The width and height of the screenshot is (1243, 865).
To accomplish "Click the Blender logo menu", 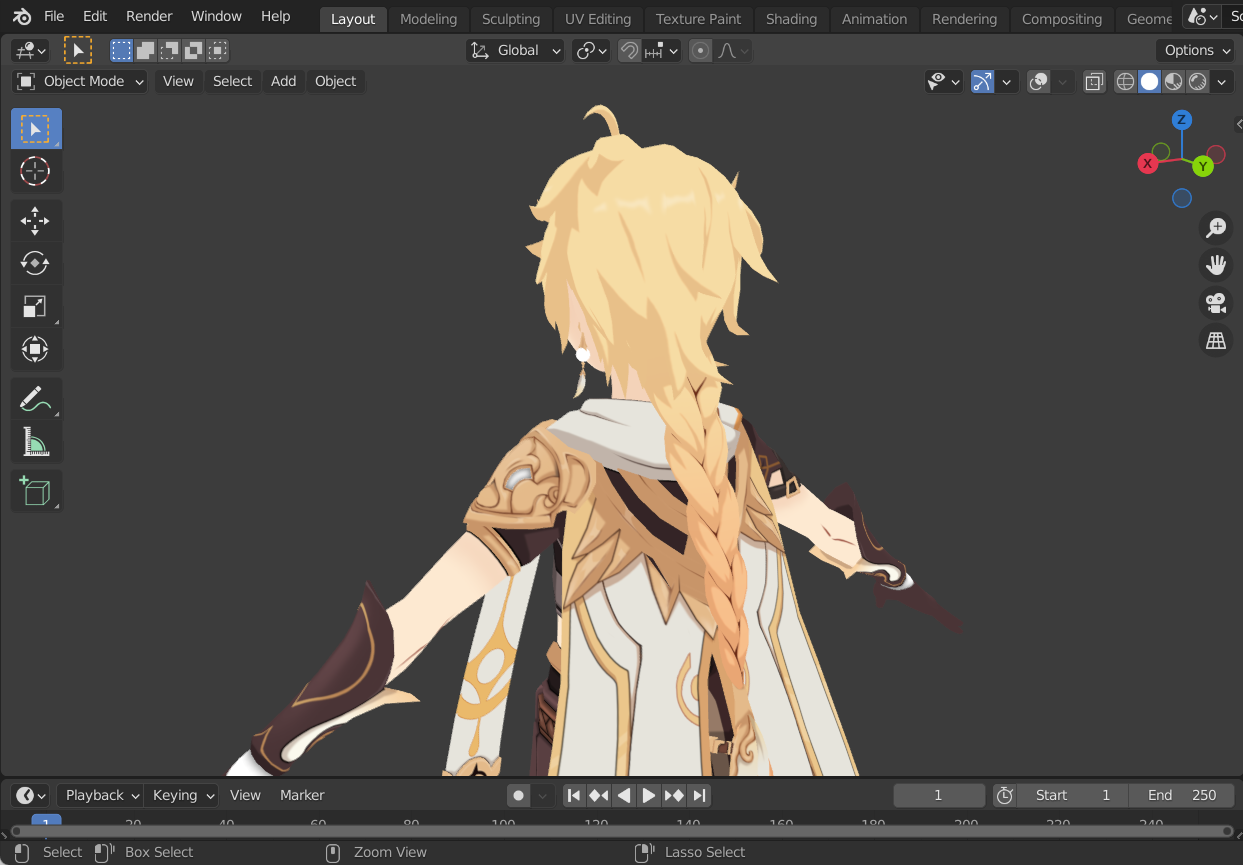I will (x=22, y=17).
